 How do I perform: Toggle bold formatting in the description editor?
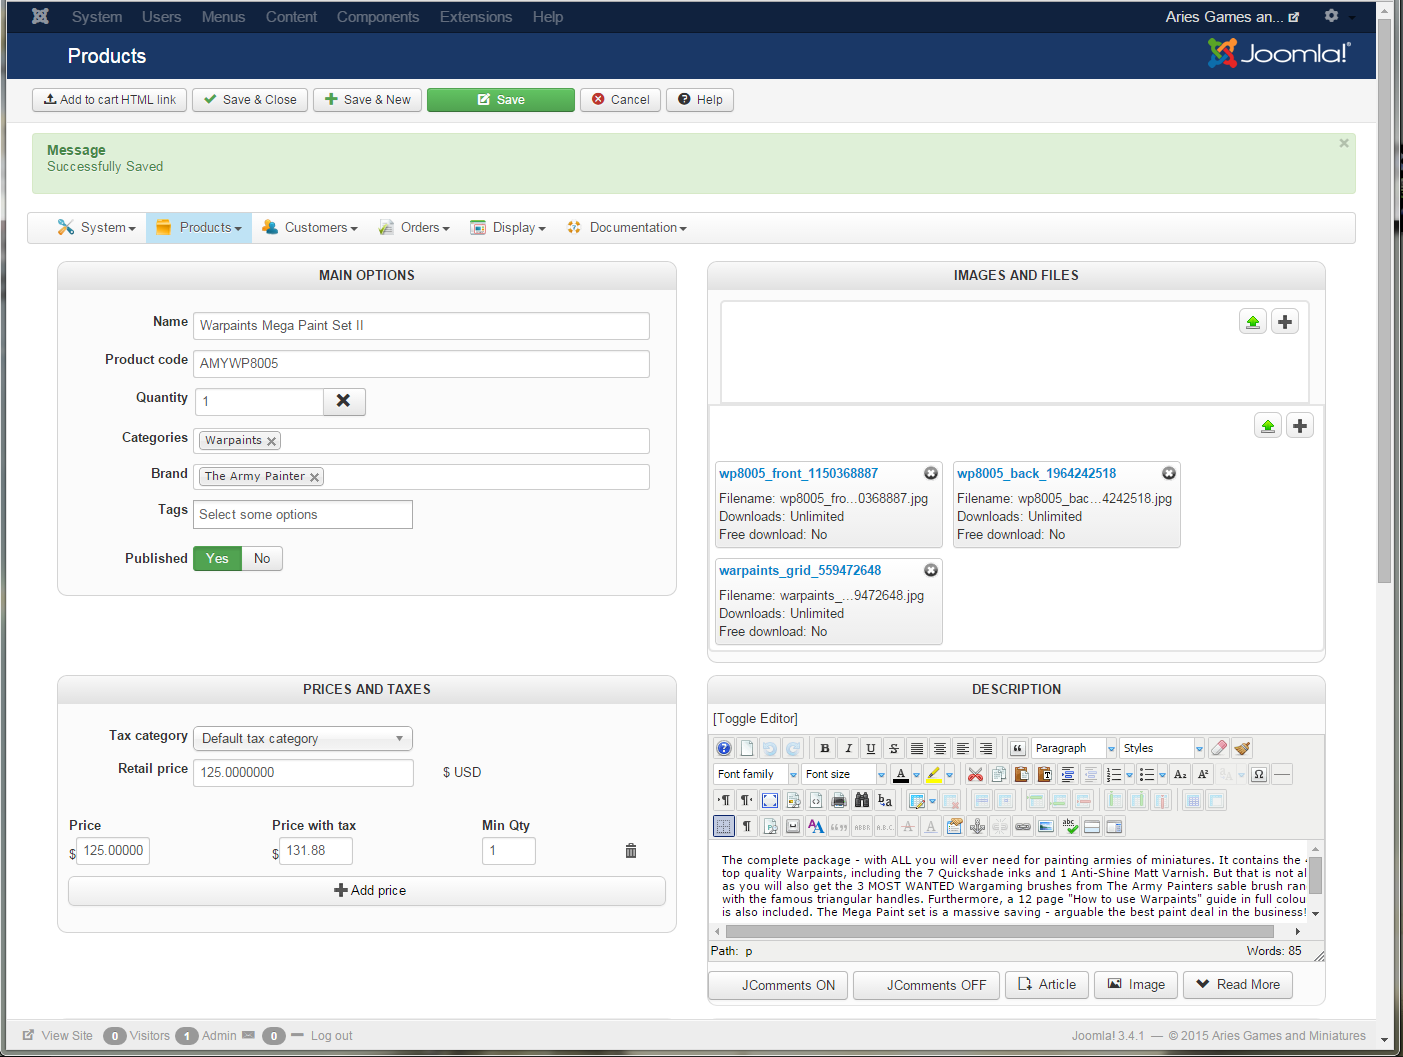[825, 748]
